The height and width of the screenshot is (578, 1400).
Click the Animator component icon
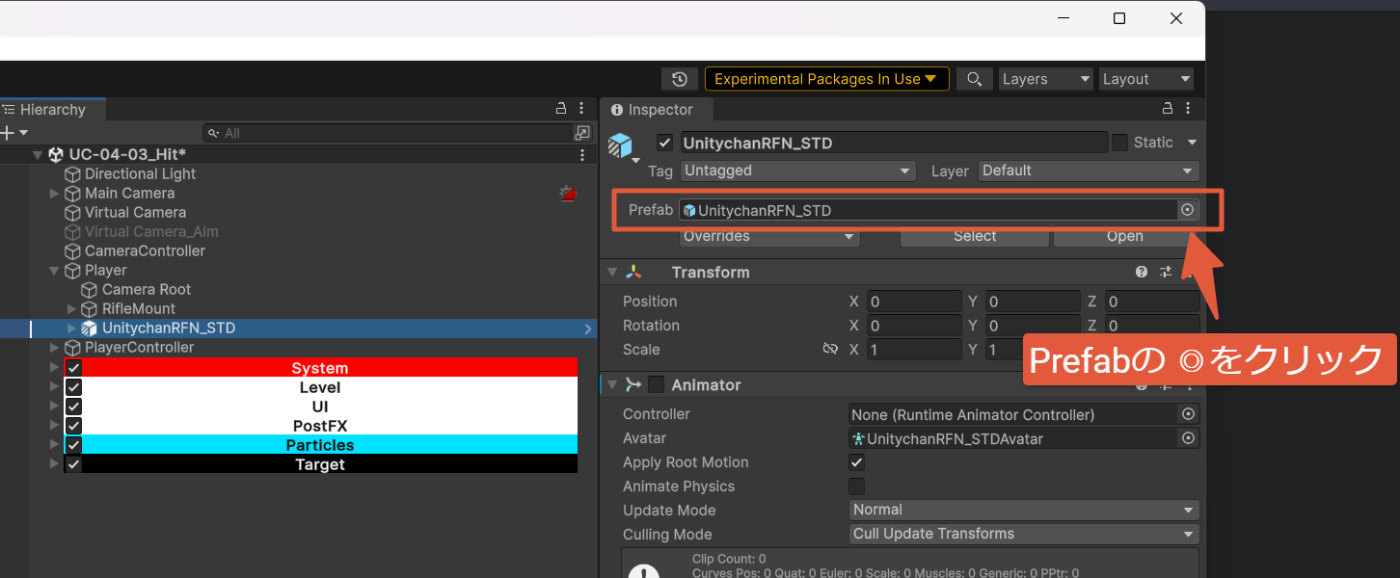point(633,385)
